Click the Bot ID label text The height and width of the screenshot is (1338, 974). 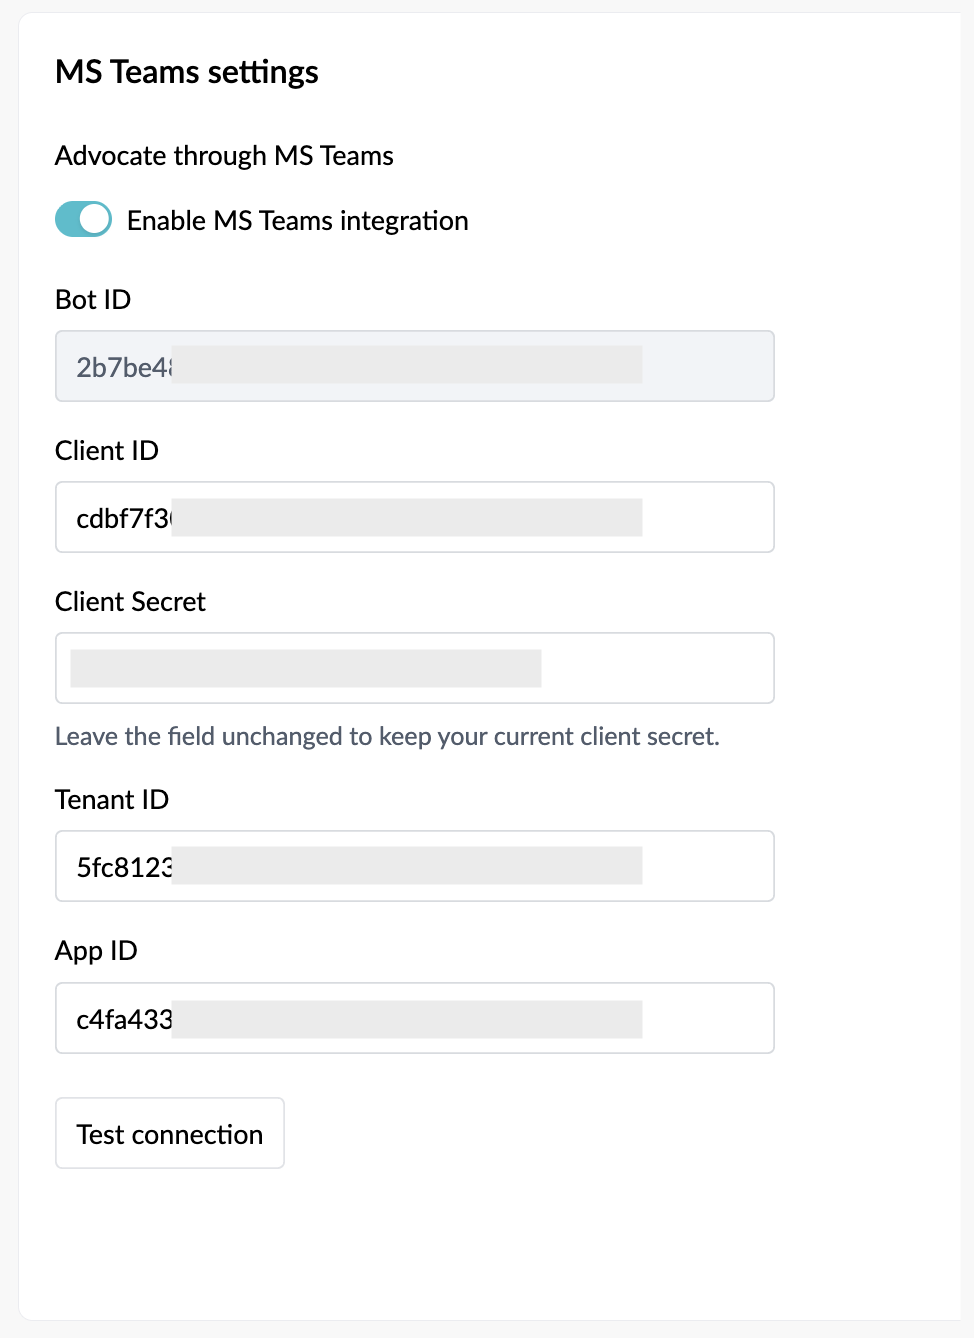tap(92, 299)
